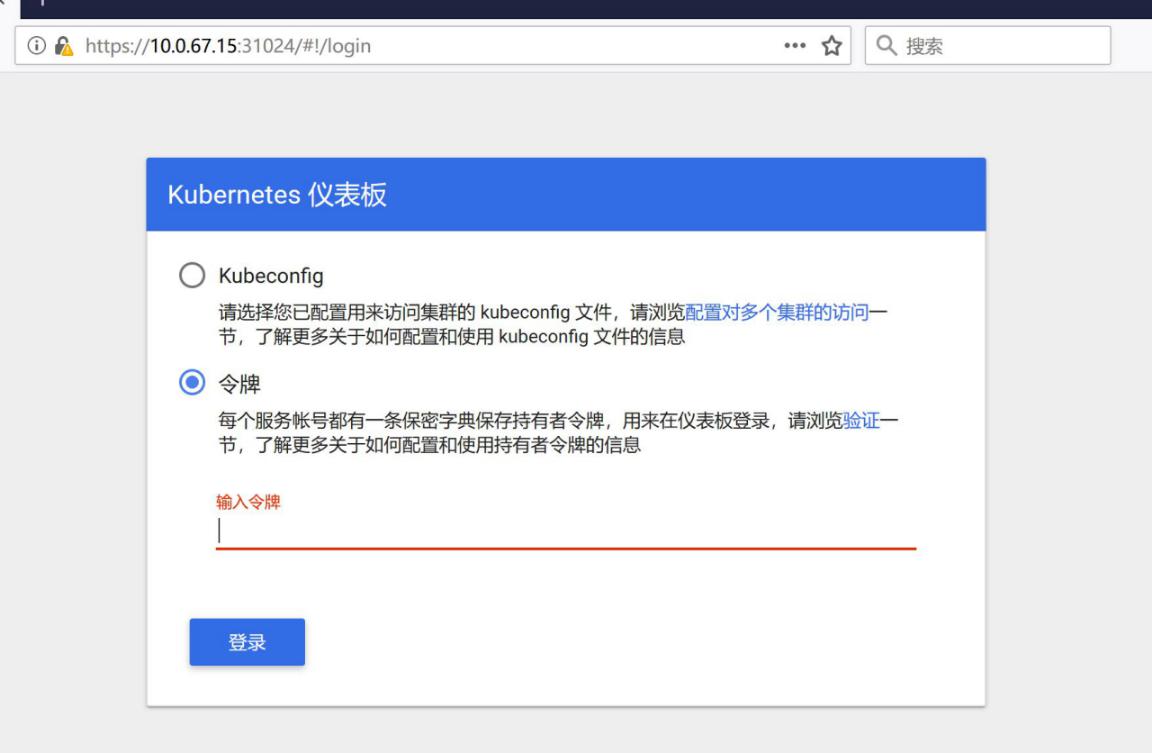Click the Kubernetes 仪表板 header title
Image resolution: width=1152 pixels, height=753 pixels.
[x=277, y=195]
